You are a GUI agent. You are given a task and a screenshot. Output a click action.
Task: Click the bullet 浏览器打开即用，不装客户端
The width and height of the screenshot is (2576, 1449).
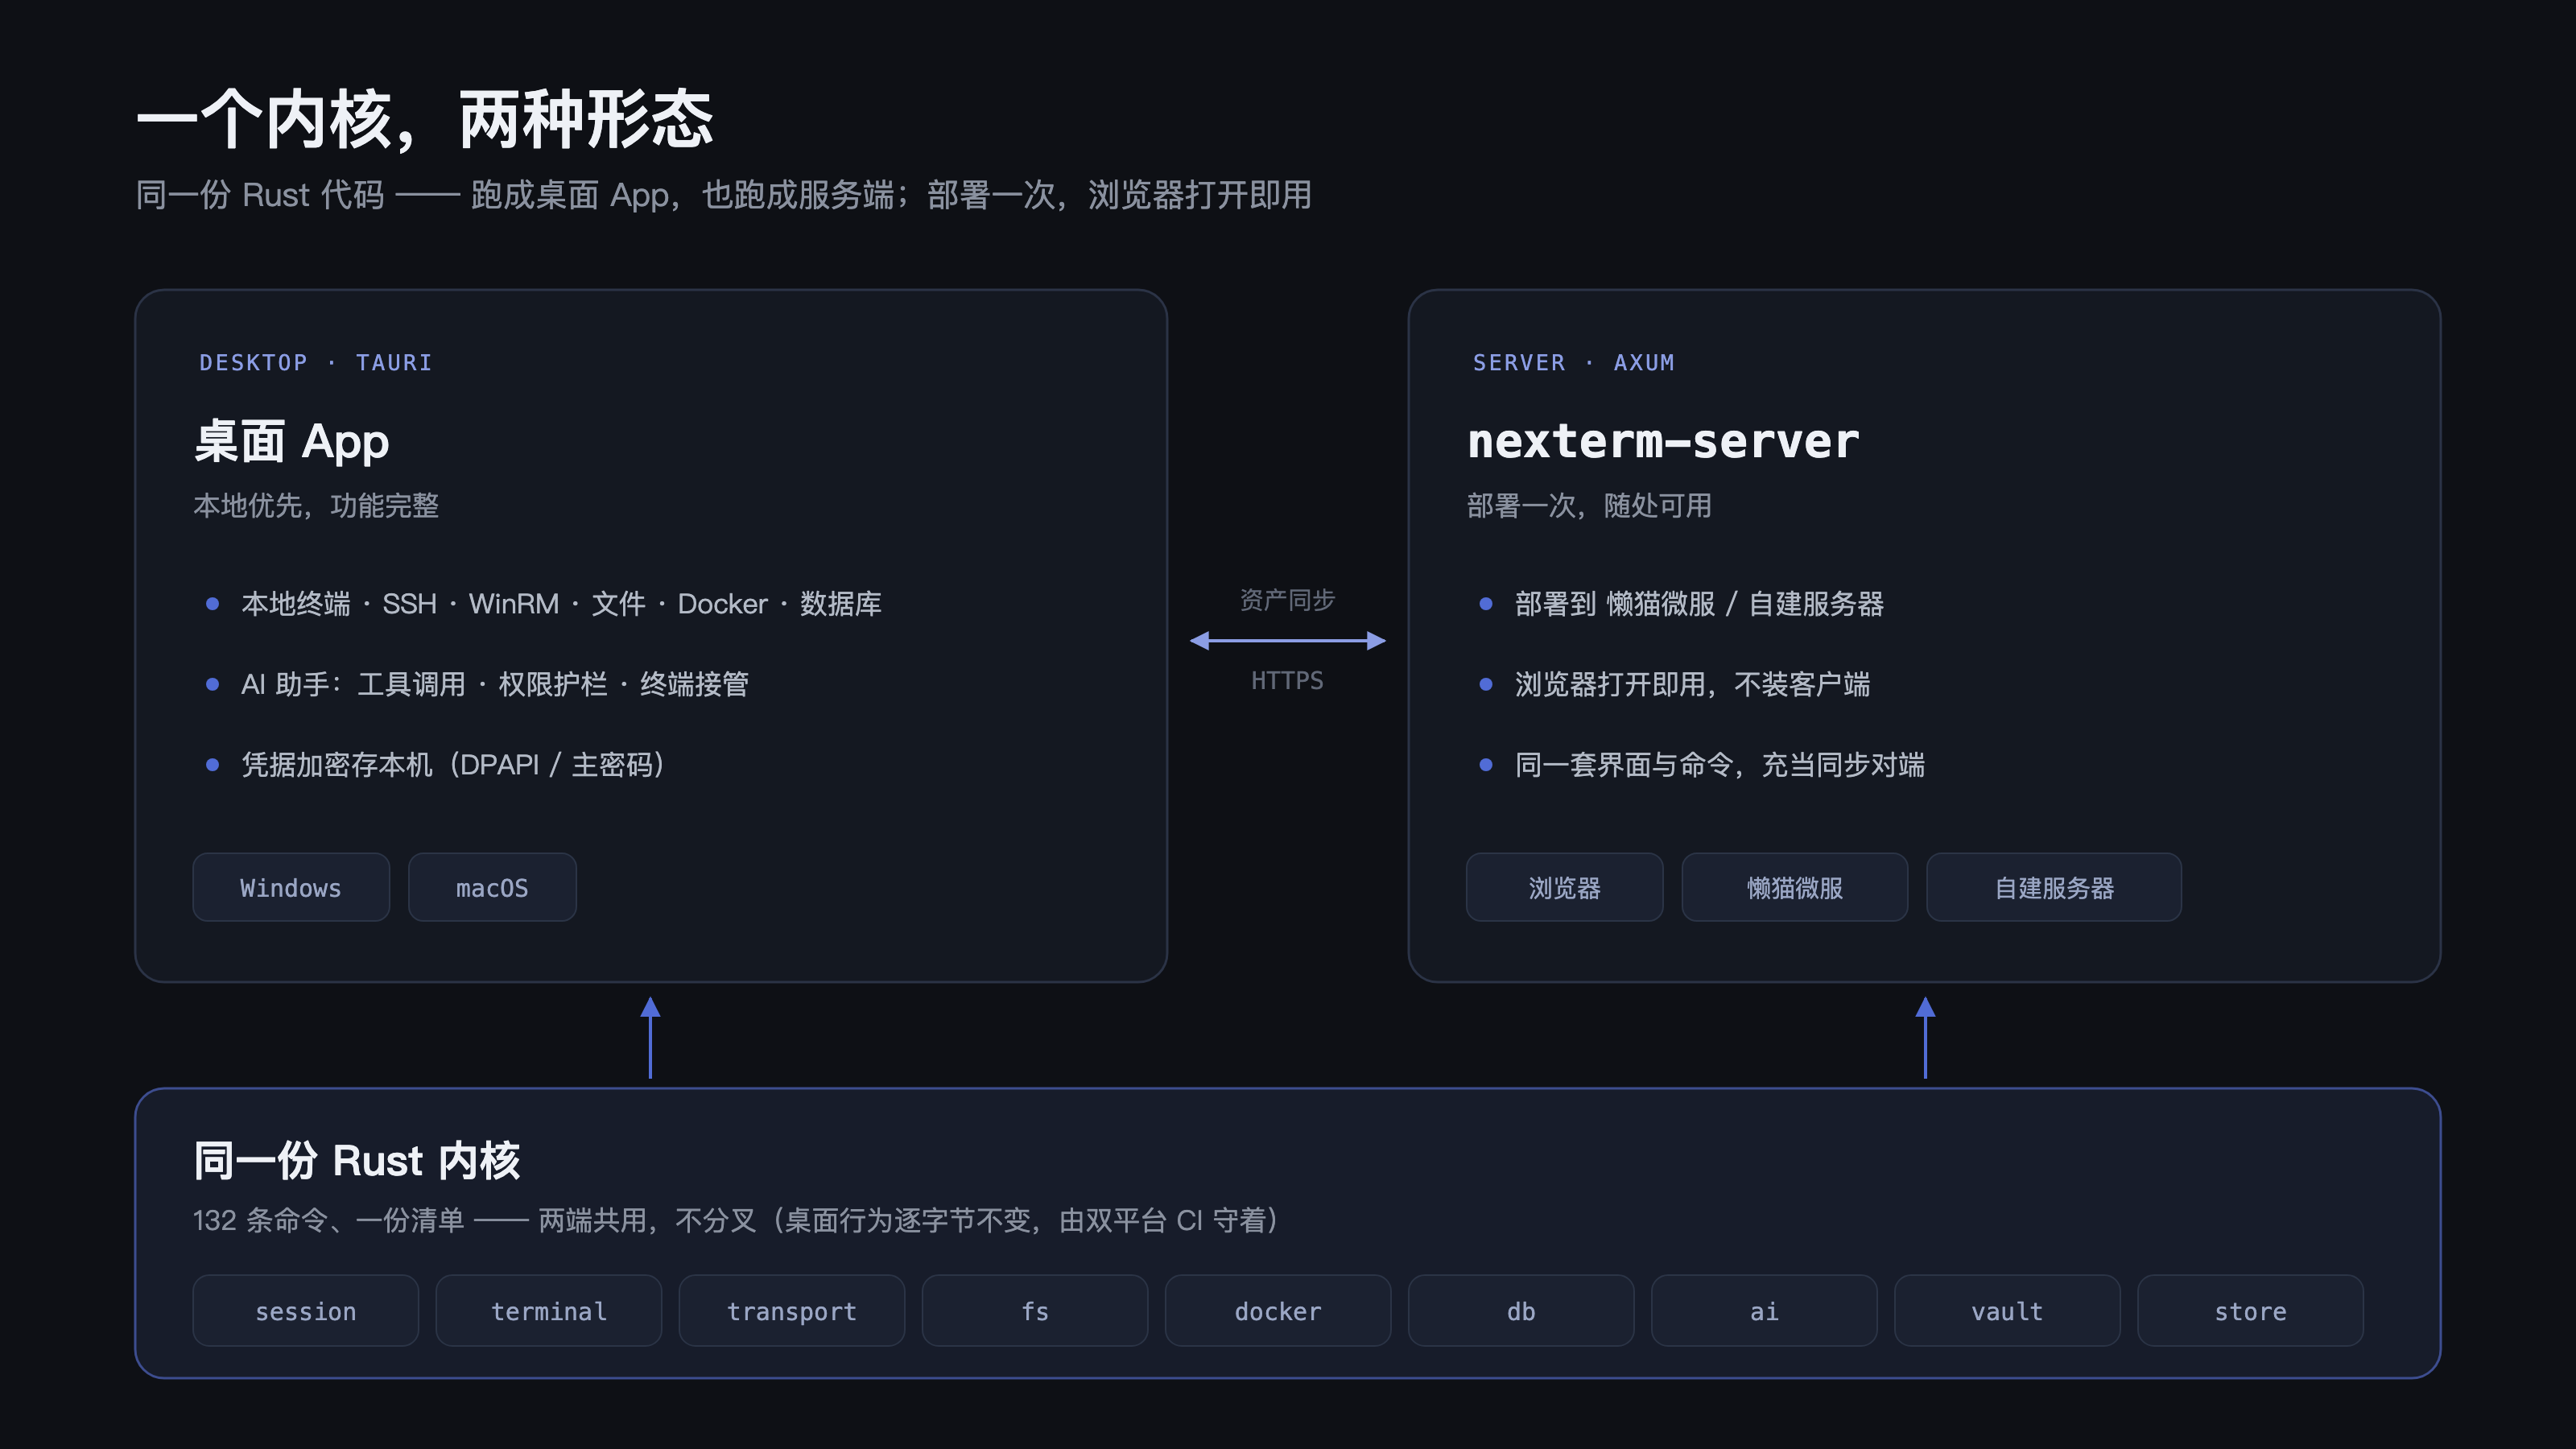(1692, 684)
